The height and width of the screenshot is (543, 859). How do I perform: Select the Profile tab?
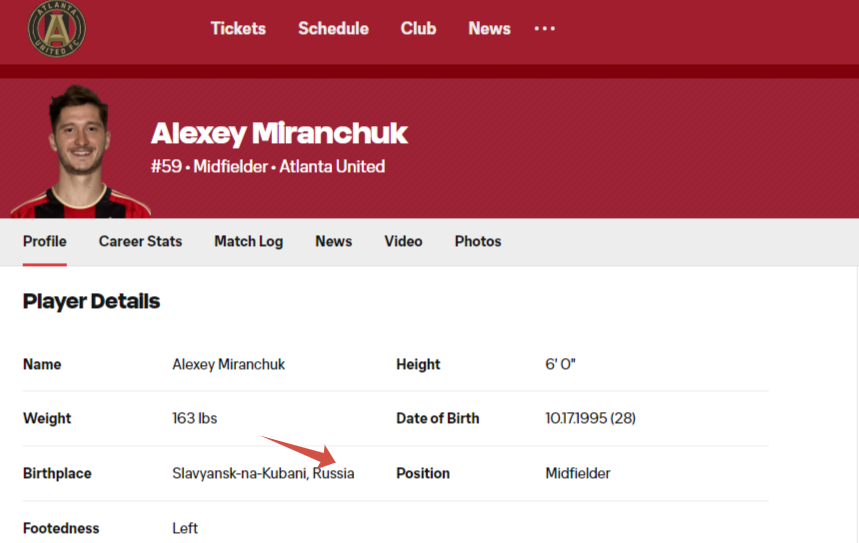click(x=44, y=242)
